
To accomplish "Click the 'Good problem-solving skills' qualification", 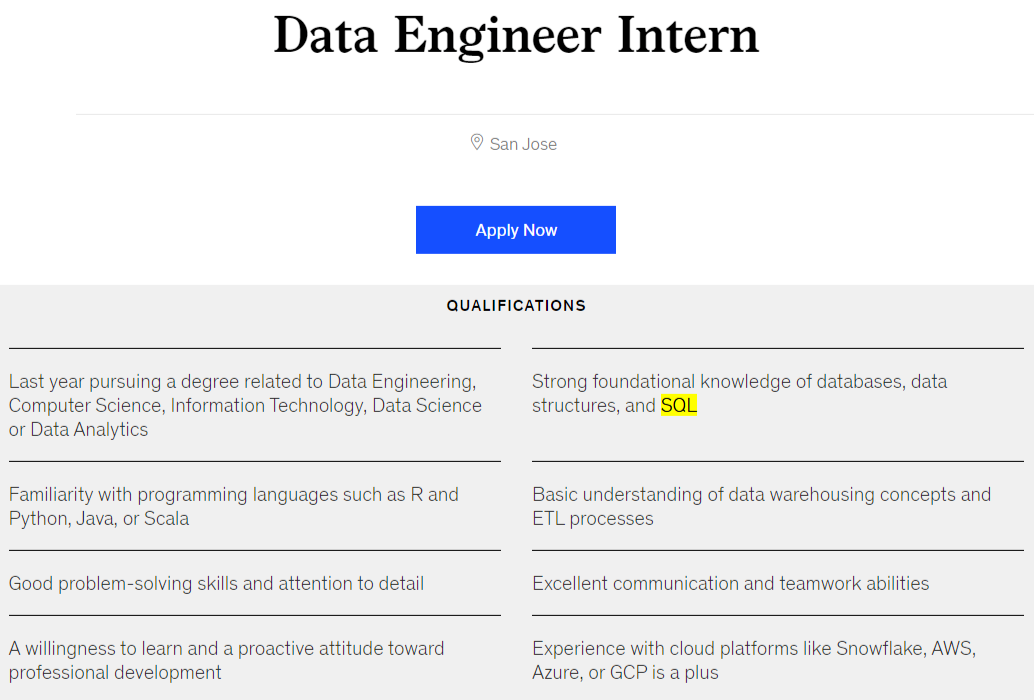I will [216, 584].
